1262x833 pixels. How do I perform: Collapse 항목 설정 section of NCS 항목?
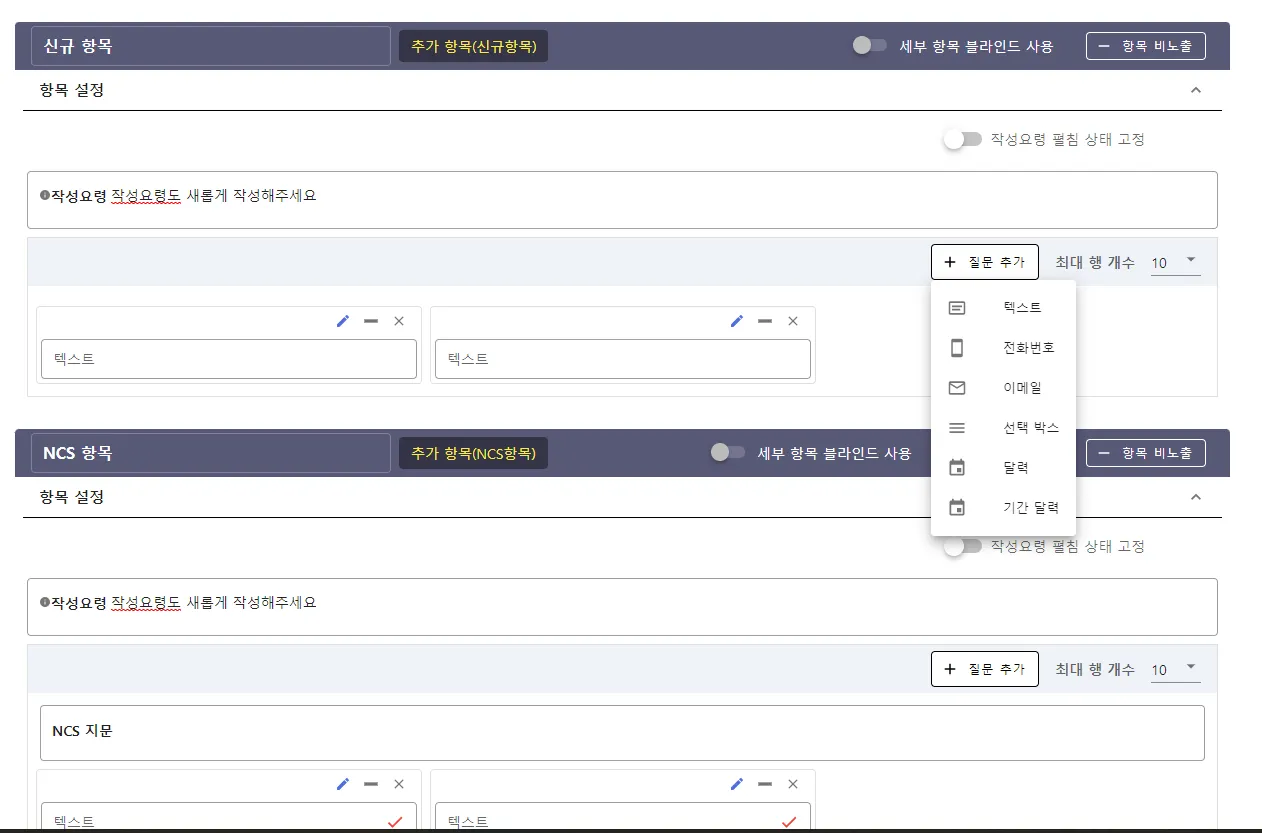(1195, 497)
